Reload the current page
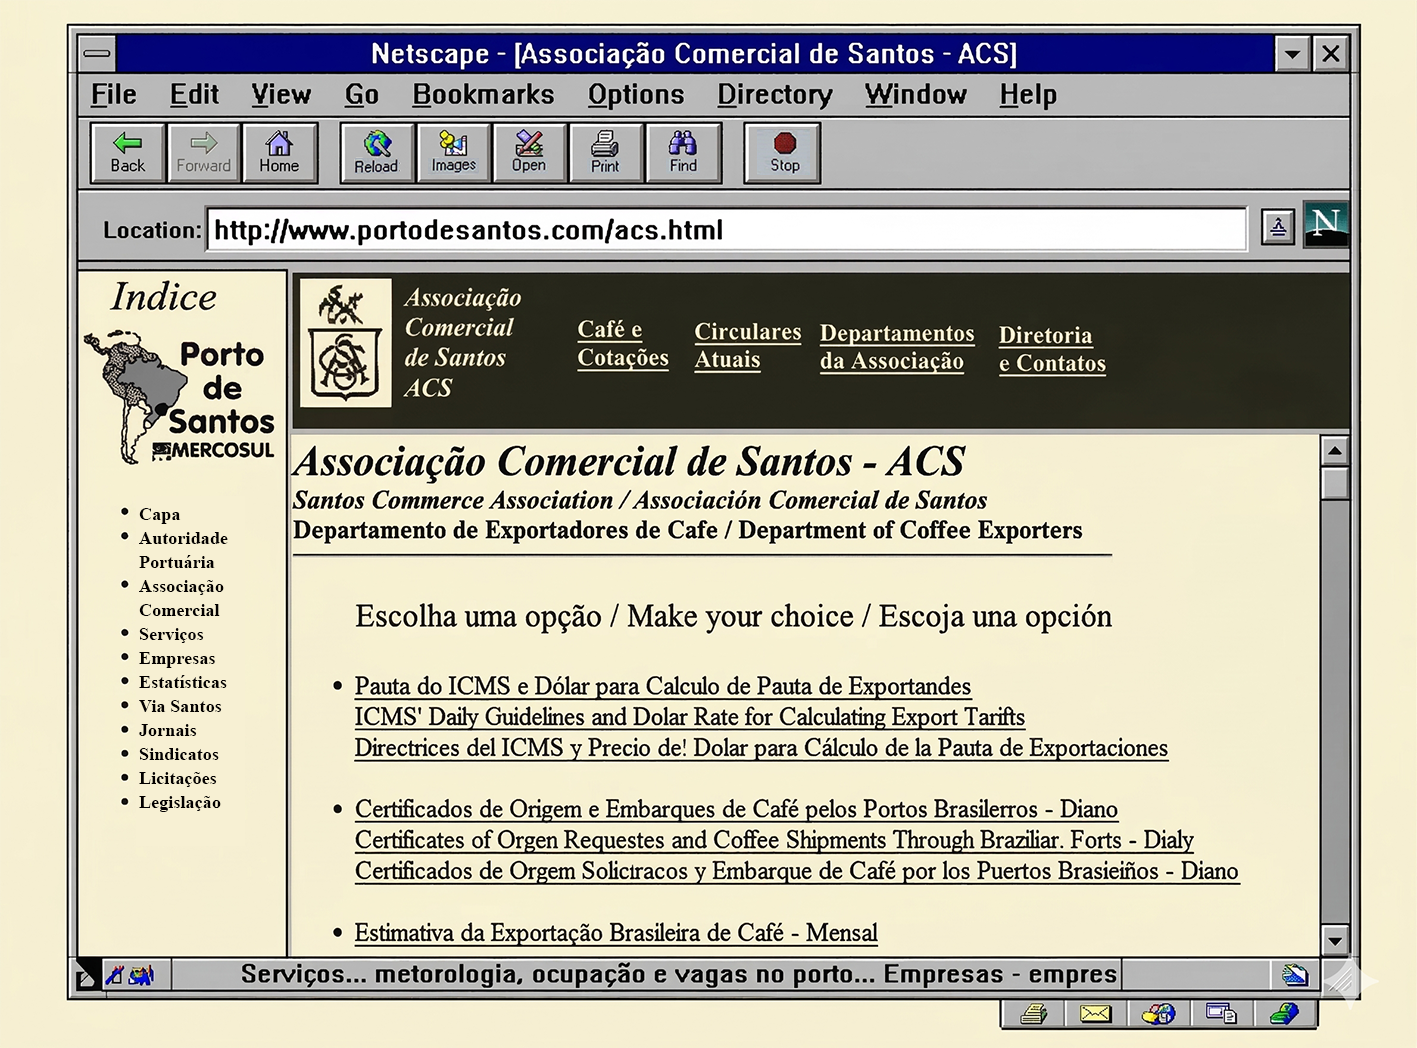1417x1048 pixels. pyautogui.click(x=376, y=153)
